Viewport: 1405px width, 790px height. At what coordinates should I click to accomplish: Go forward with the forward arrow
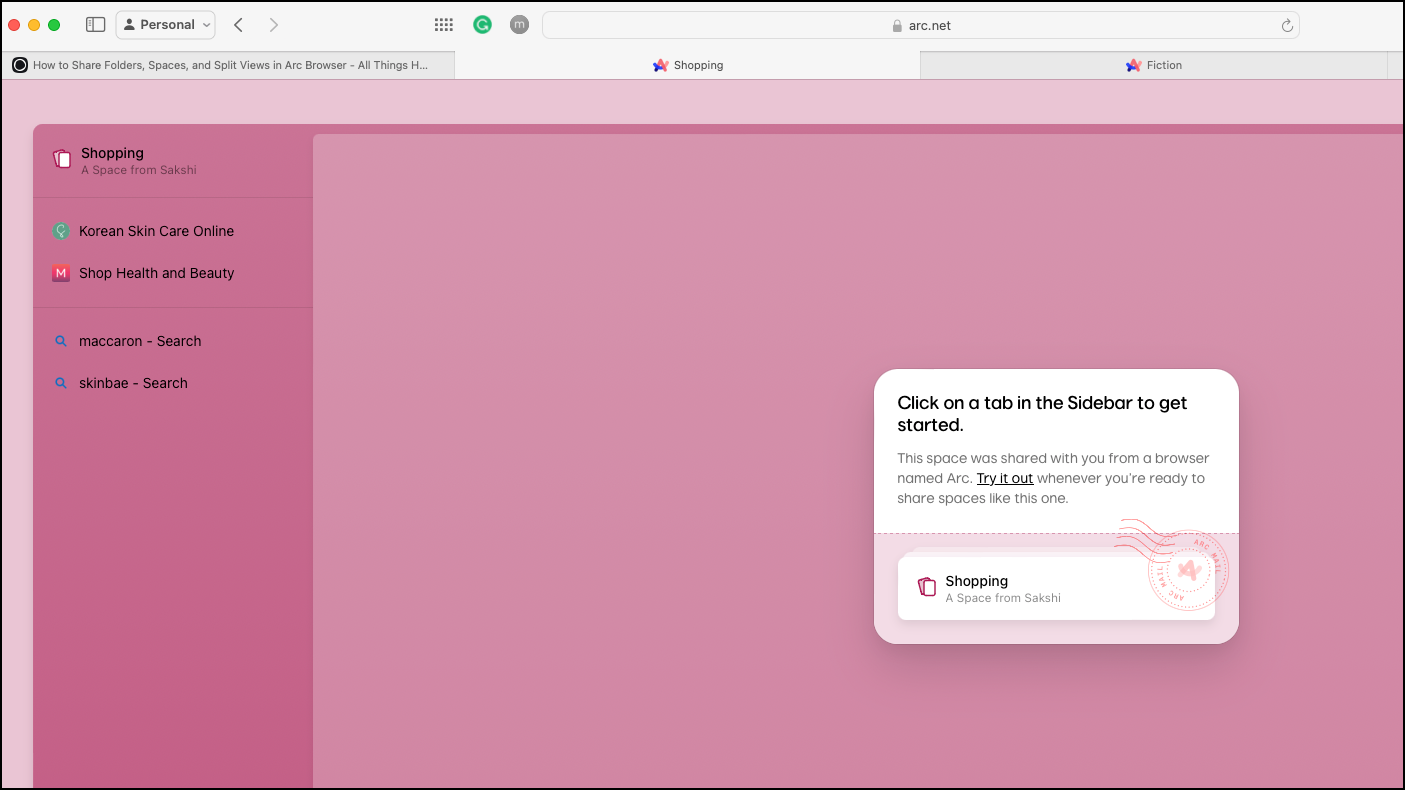(274, 25)
